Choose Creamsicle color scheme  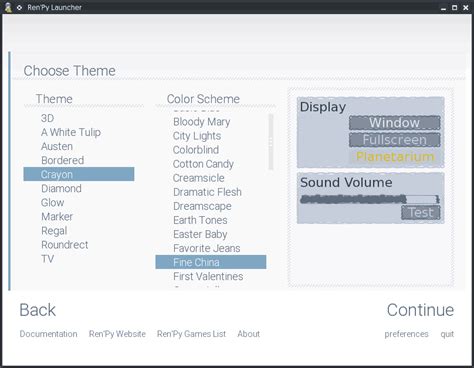(199, 178)
